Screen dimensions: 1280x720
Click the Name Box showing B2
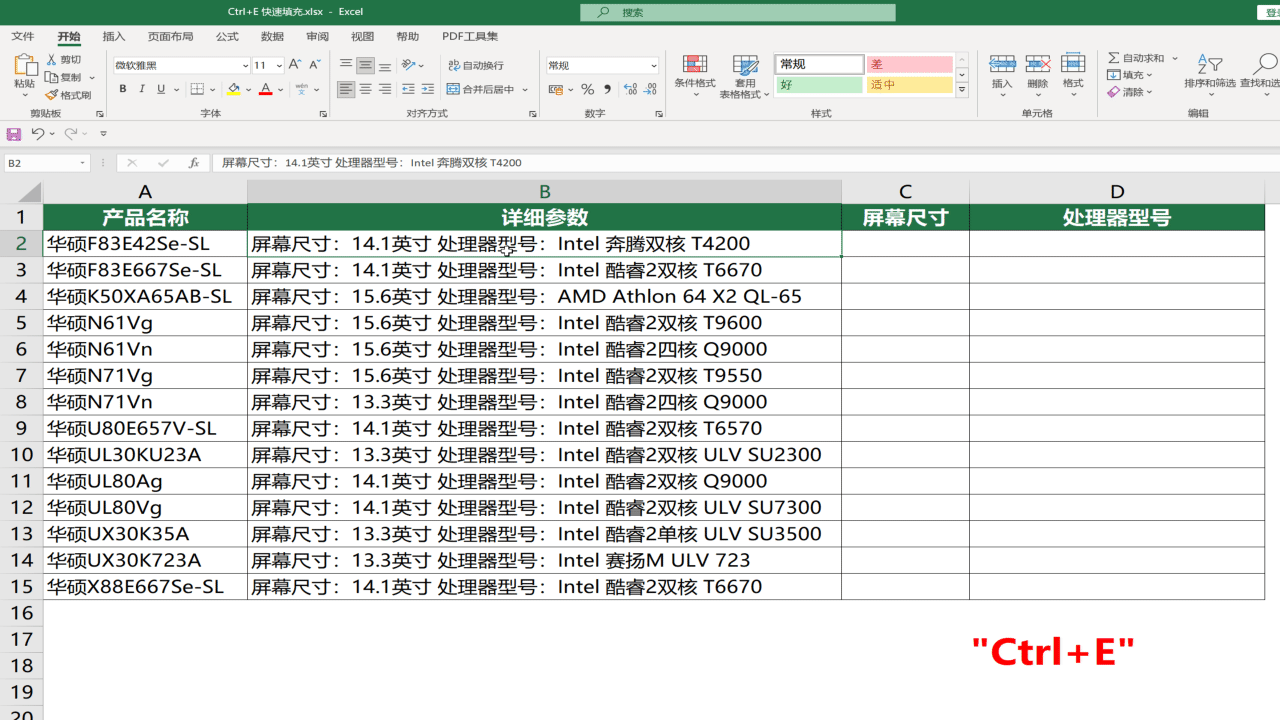(x=46, y=162)
